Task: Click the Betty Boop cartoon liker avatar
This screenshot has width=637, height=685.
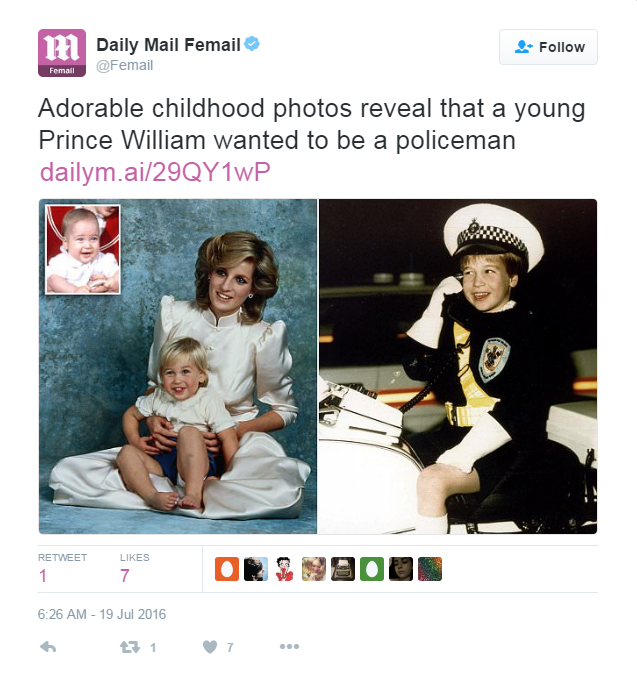Action: 285,569
